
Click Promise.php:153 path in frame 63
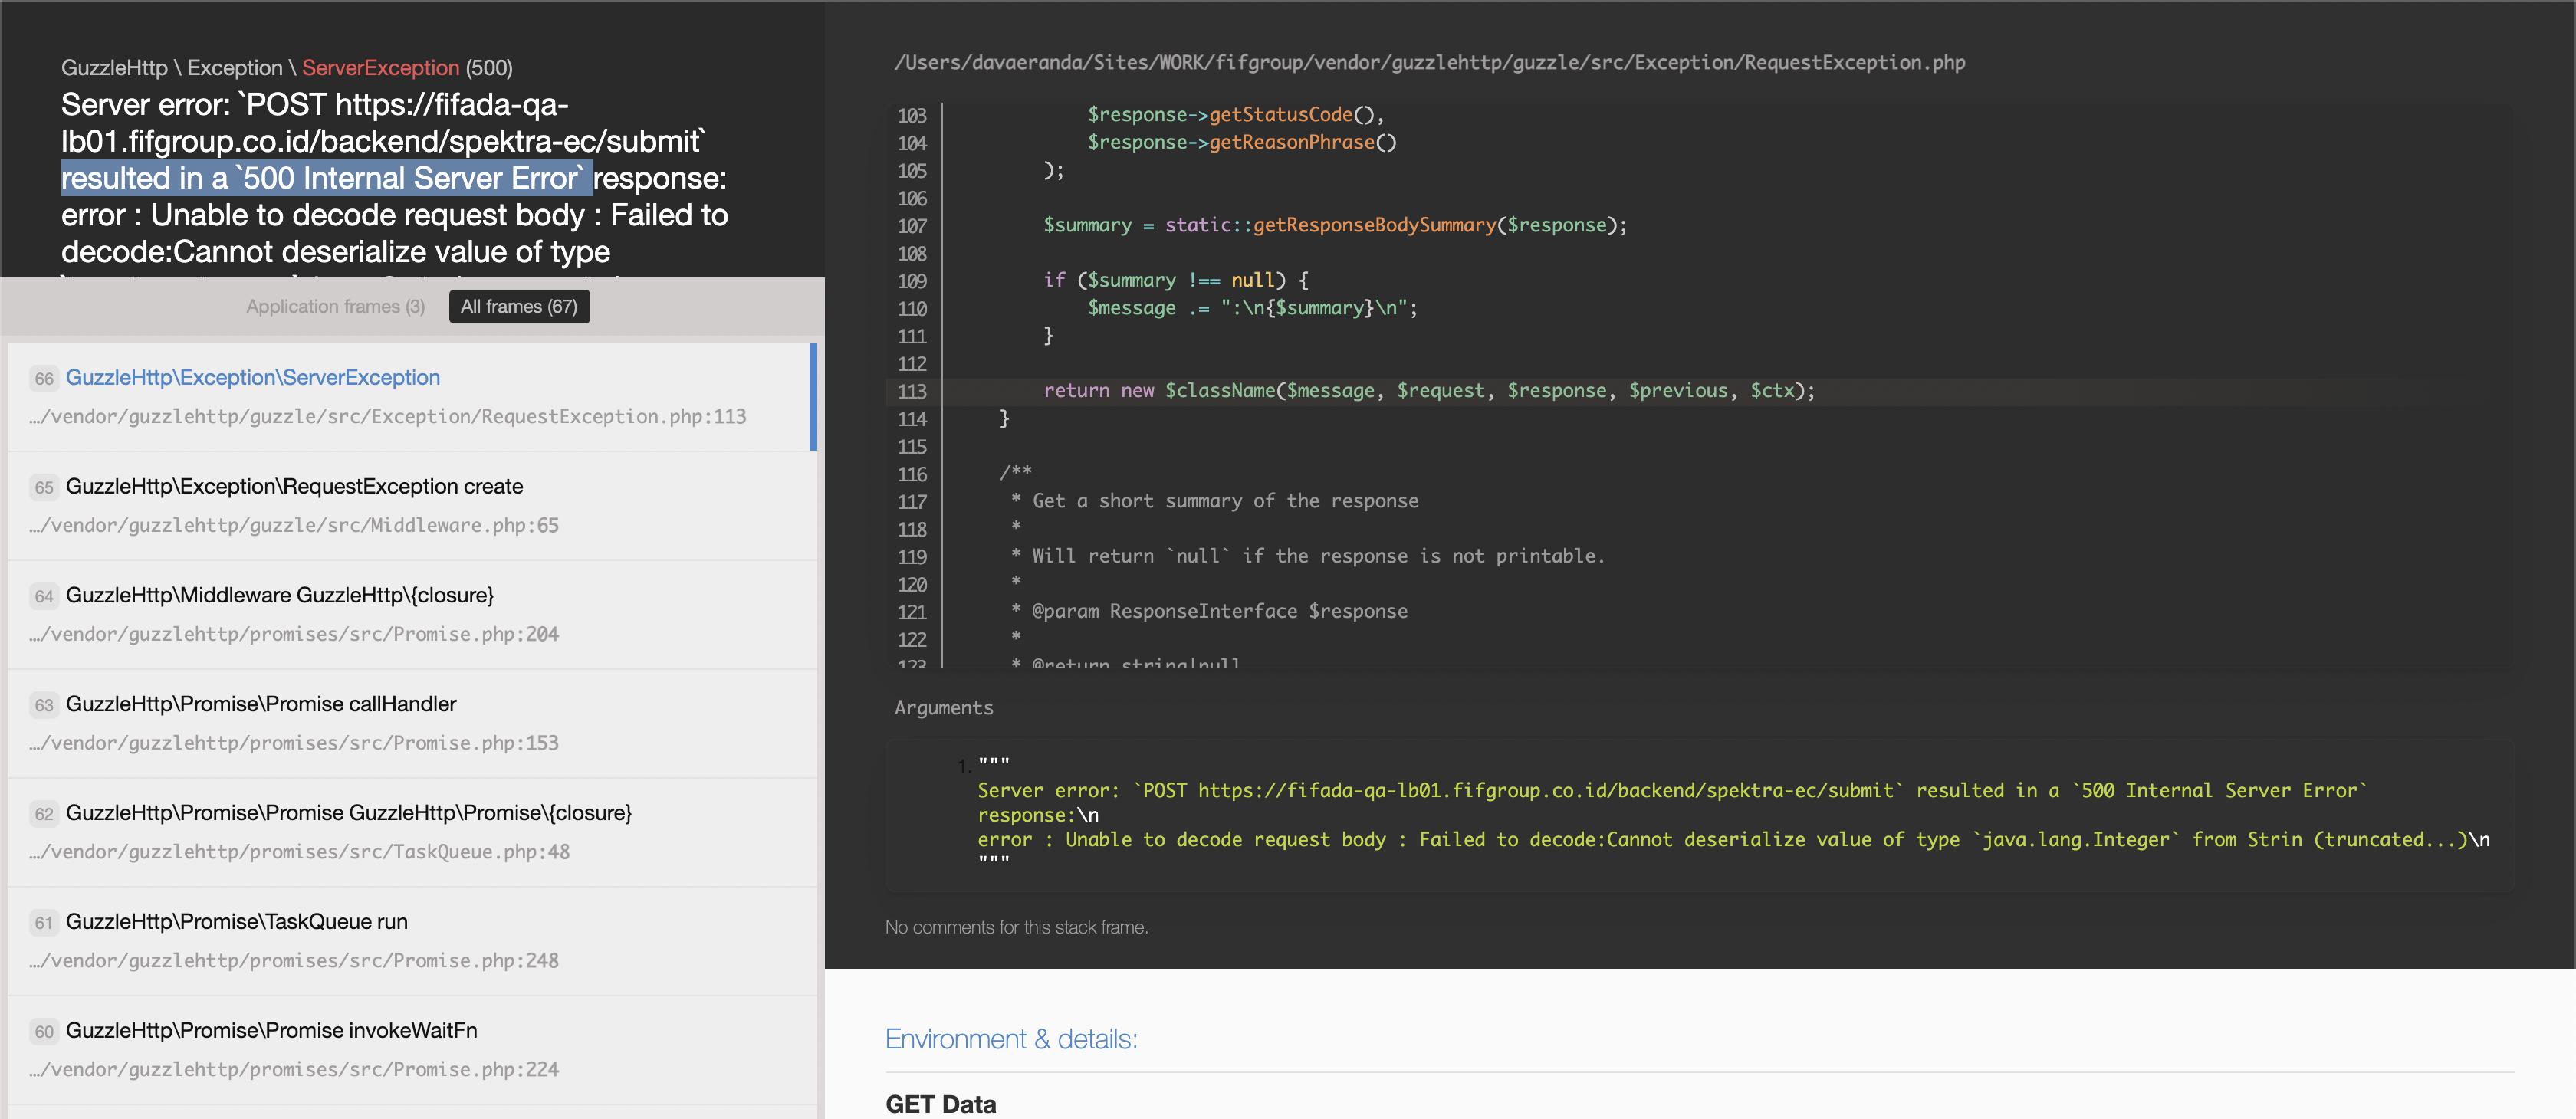tap(294, 744)
